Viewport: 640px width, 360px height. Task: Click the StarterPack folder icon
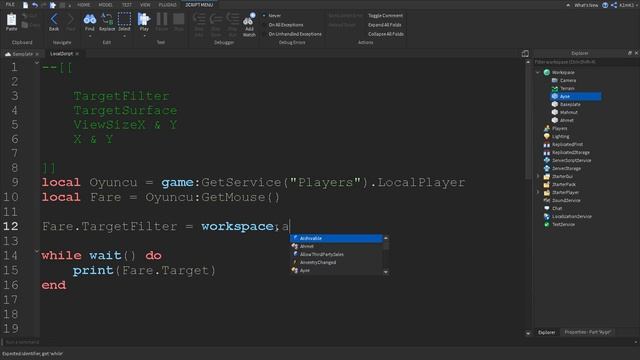[547, 184]
